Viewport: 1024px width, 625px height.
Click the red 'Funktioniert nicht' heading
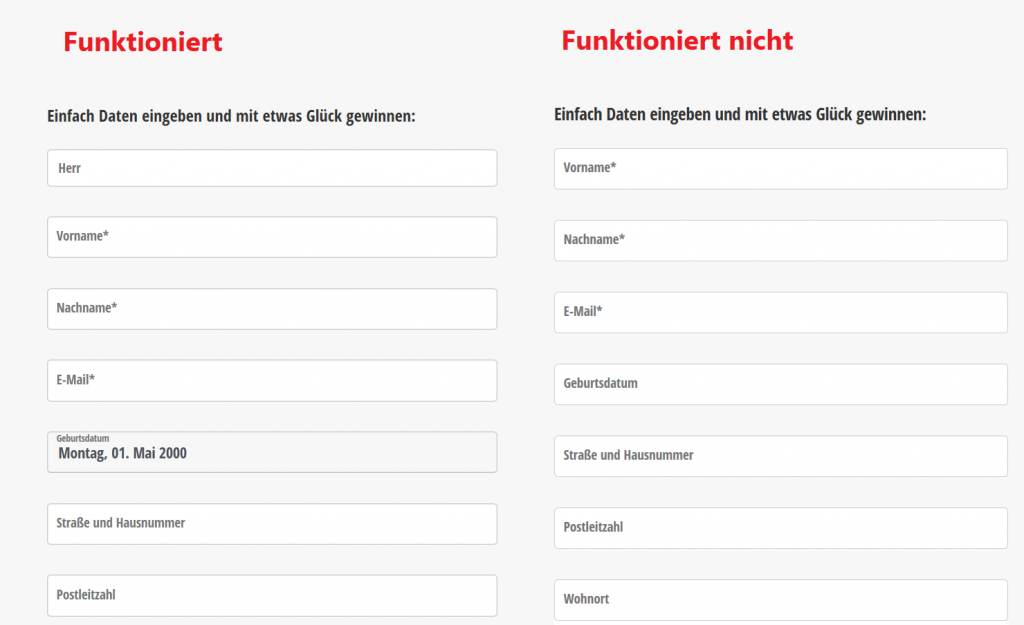pyautogui.click(x=677, y=40)
